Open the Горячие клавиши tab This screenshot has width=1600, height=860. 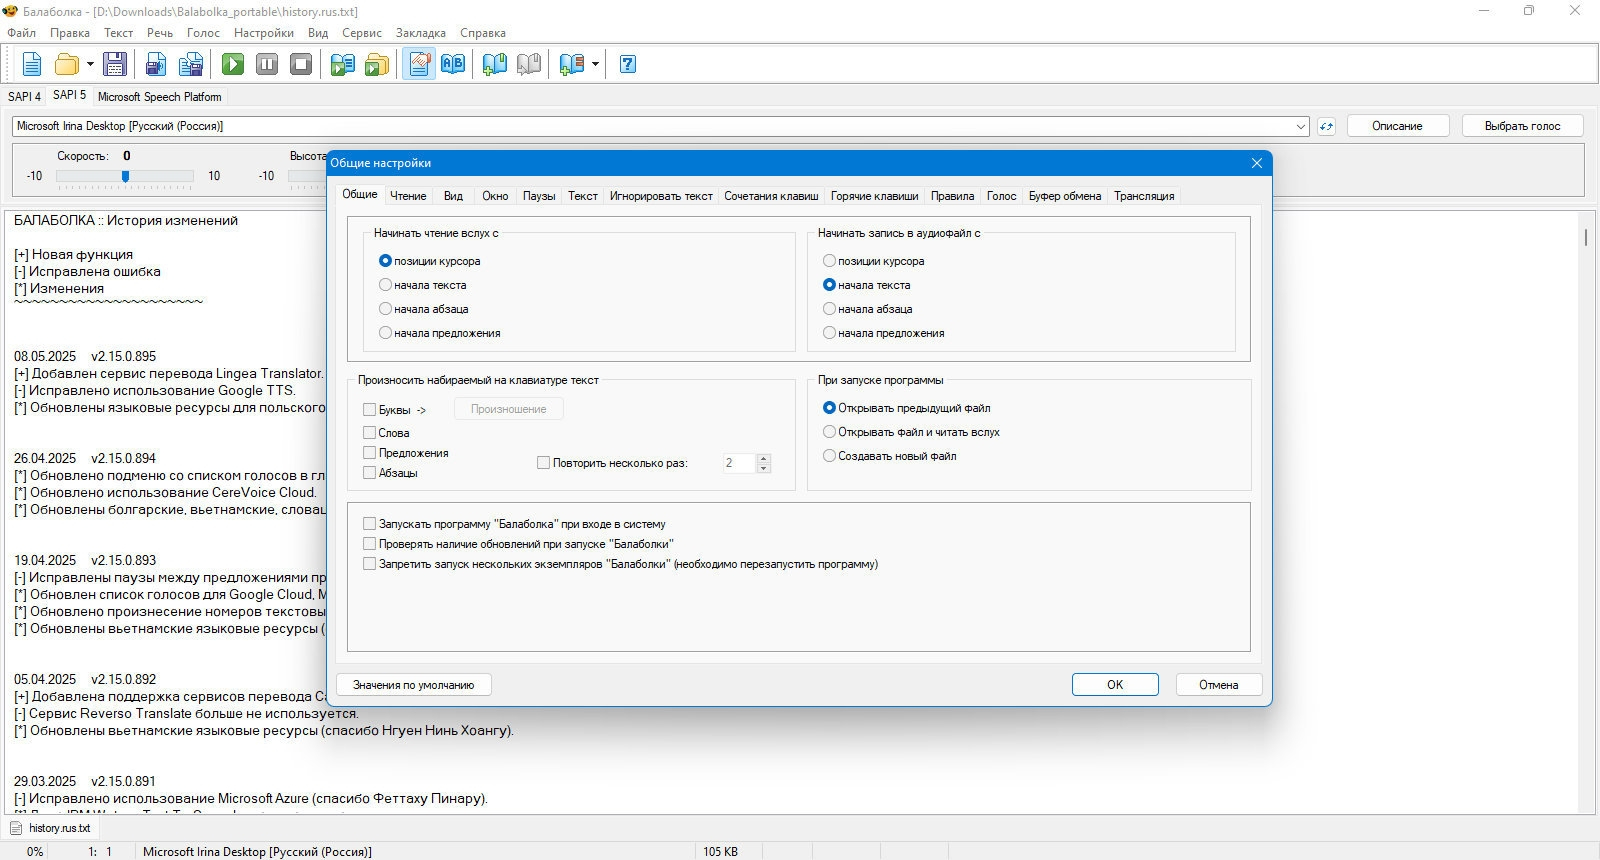coord(874,196)
